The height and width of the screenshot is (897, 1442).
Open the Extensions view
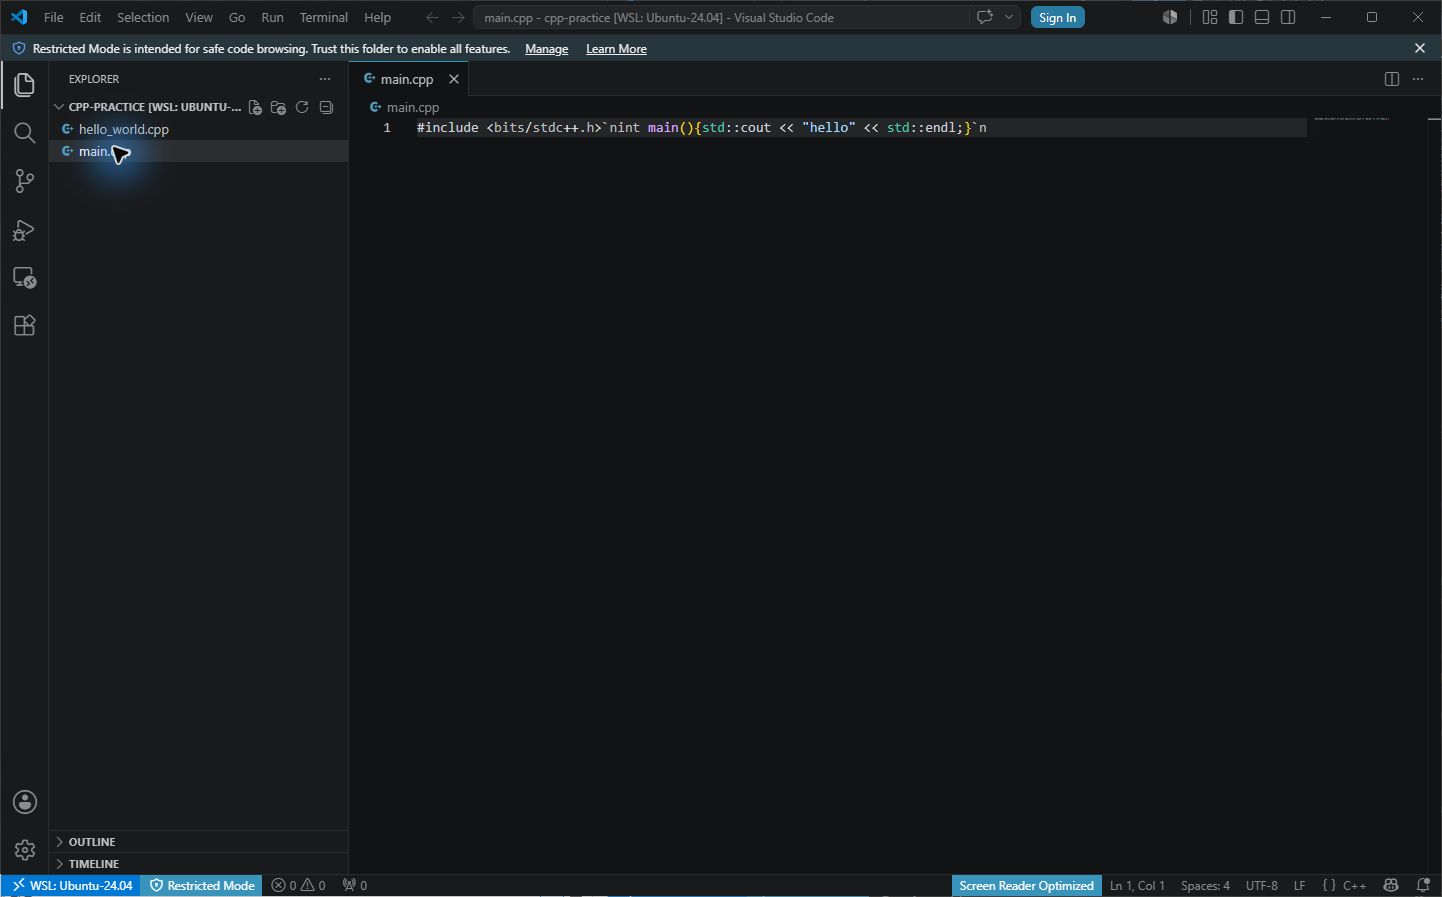coord(24,325)
